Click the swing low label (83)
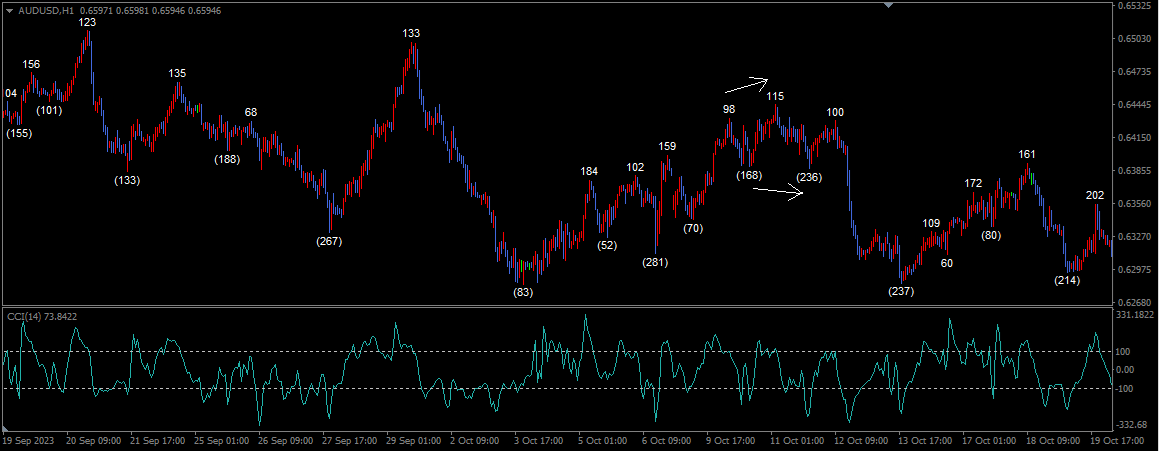 point(523,292)
